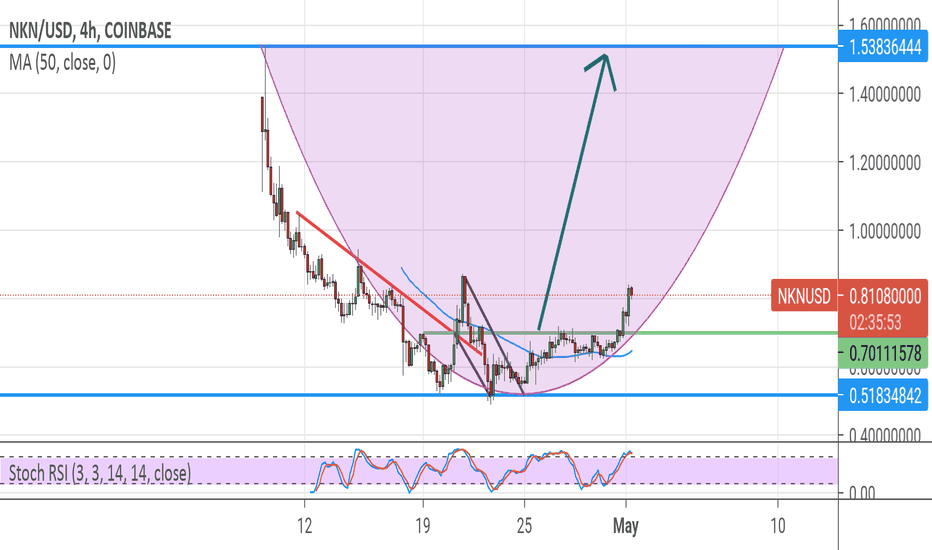Click the 0.51834842 blue price label
Viewport: 932px width, 550px height.
(x=883, y=395)
